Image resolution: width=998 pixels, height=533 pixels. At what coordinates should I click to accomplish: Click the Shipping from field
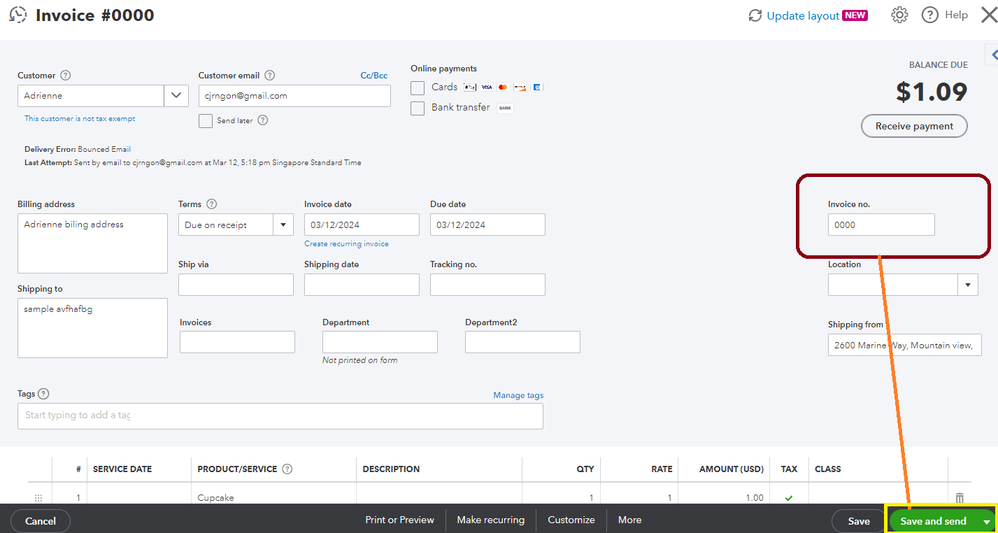(x=904, y=345)
